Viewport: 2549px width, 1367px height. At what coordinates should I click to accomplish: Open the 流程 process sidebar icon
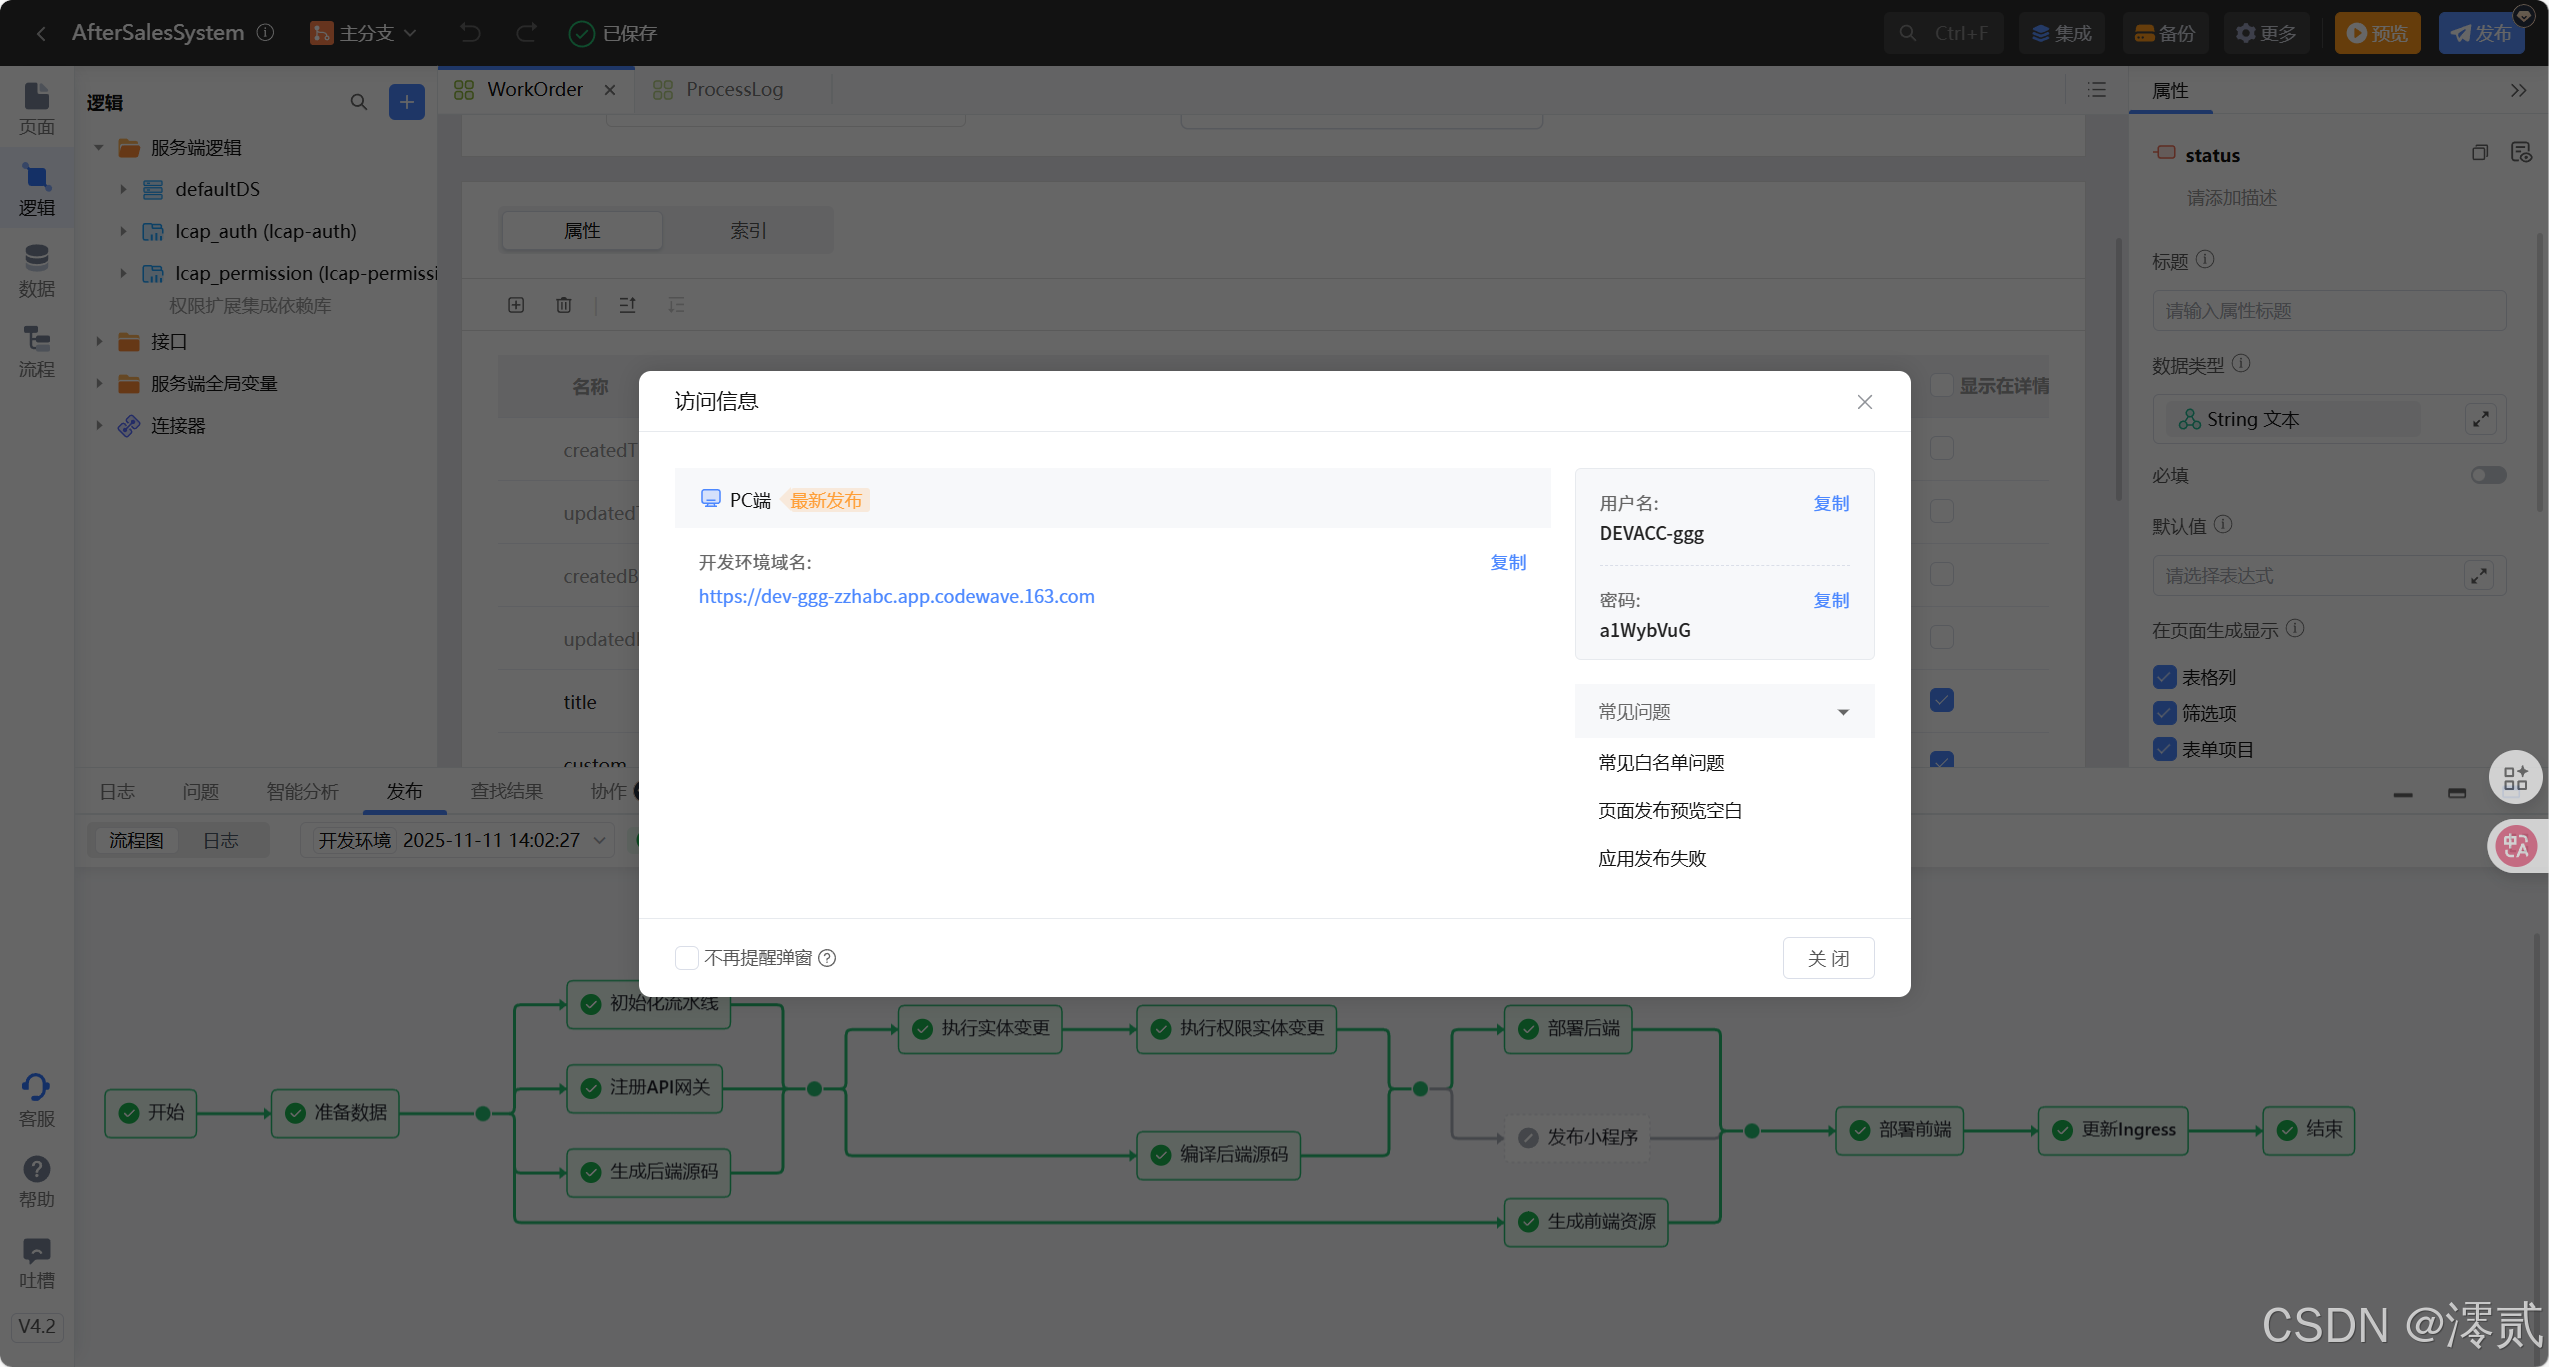pos(36,351)
